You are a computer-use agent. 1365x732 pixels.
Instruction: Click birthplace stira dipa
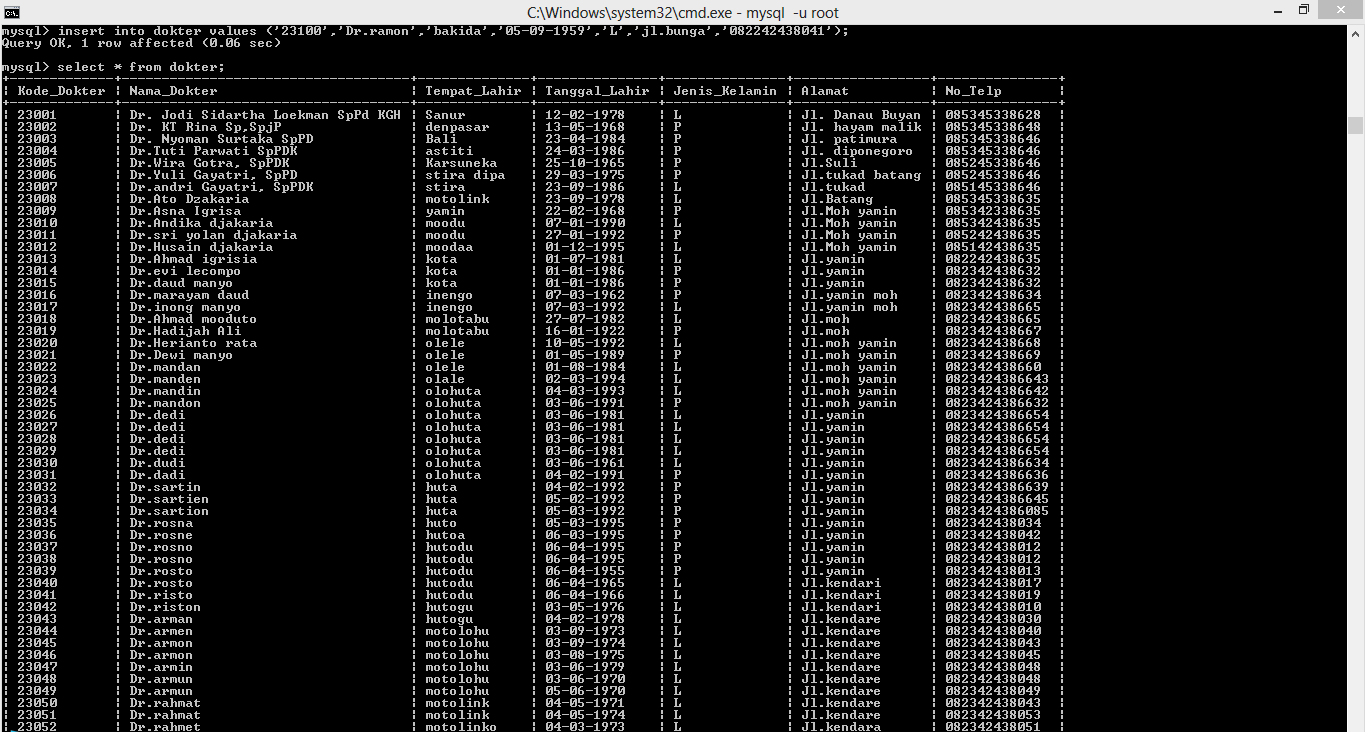465,175
